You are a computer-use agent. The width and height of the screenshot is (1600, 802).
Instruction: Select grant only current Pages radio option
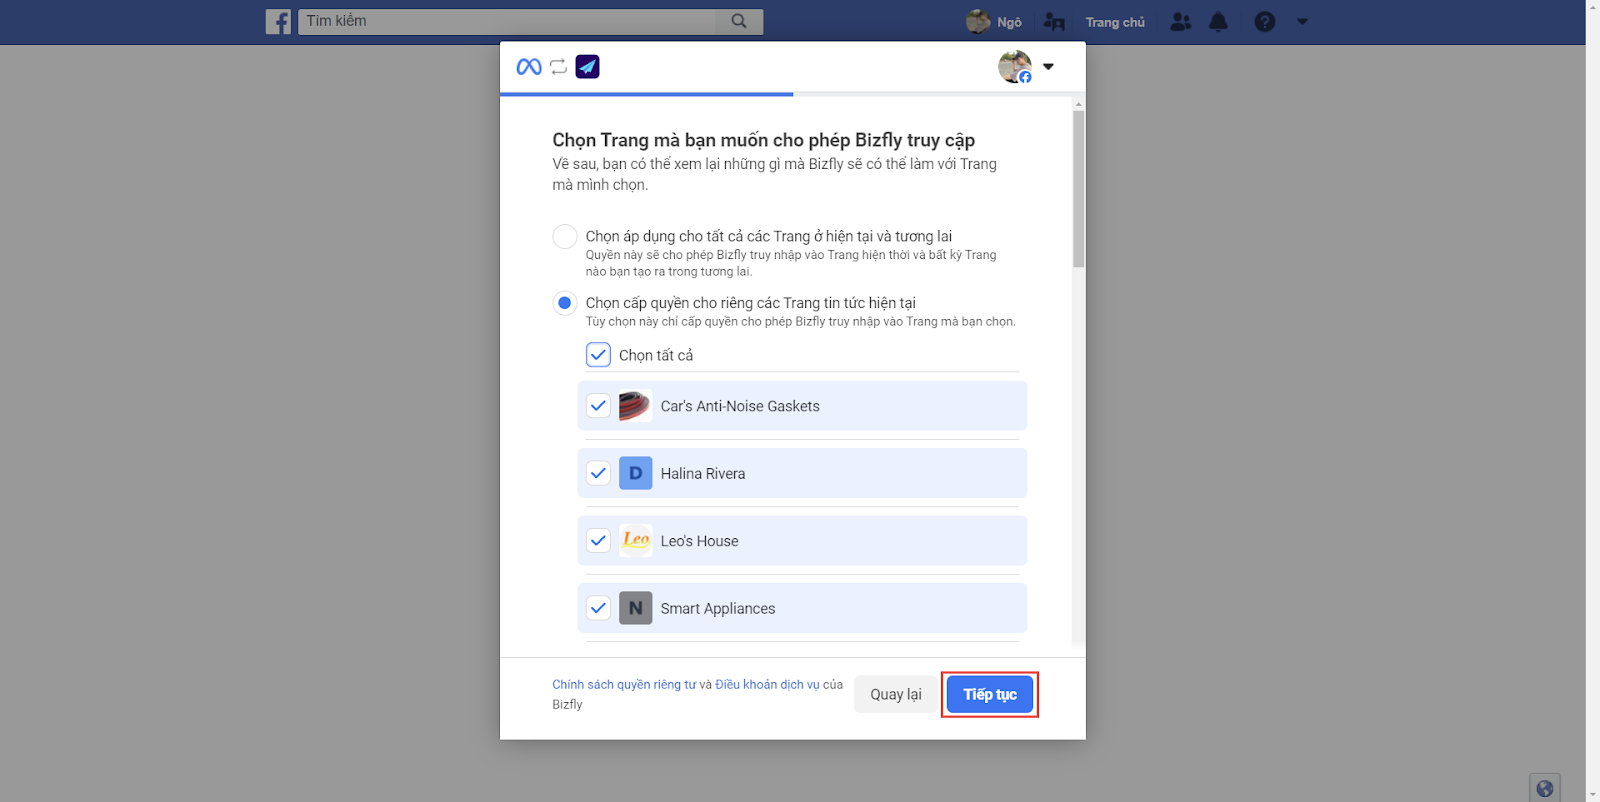565,303
